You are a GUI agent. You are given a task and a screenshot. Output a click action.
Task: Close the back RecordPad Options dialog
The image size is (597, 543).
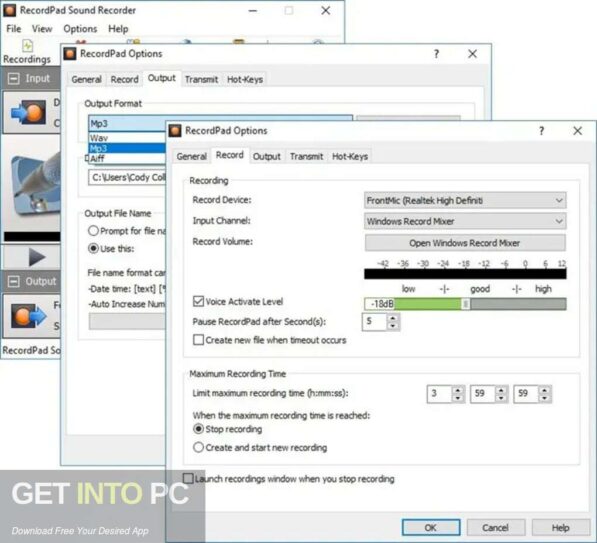pyautogui.click(x=472, y=54)
